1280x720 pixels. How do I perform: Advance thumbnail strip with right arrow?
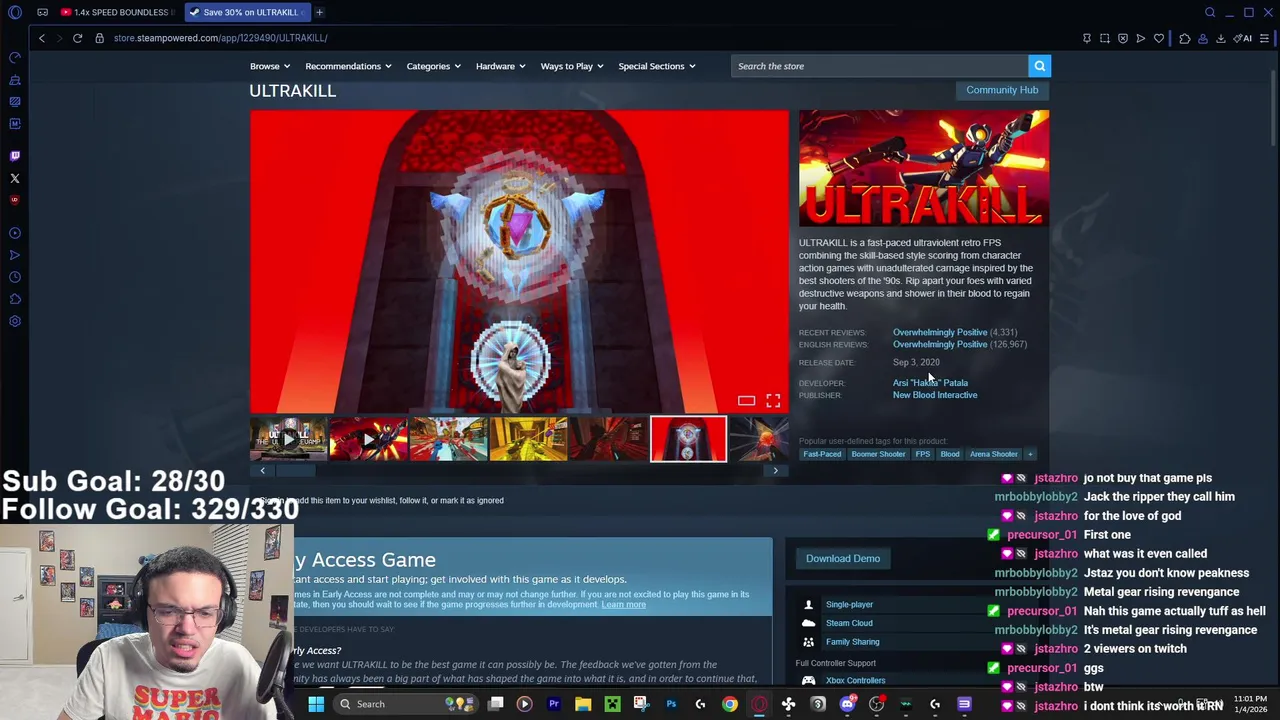tap(775, 471)
